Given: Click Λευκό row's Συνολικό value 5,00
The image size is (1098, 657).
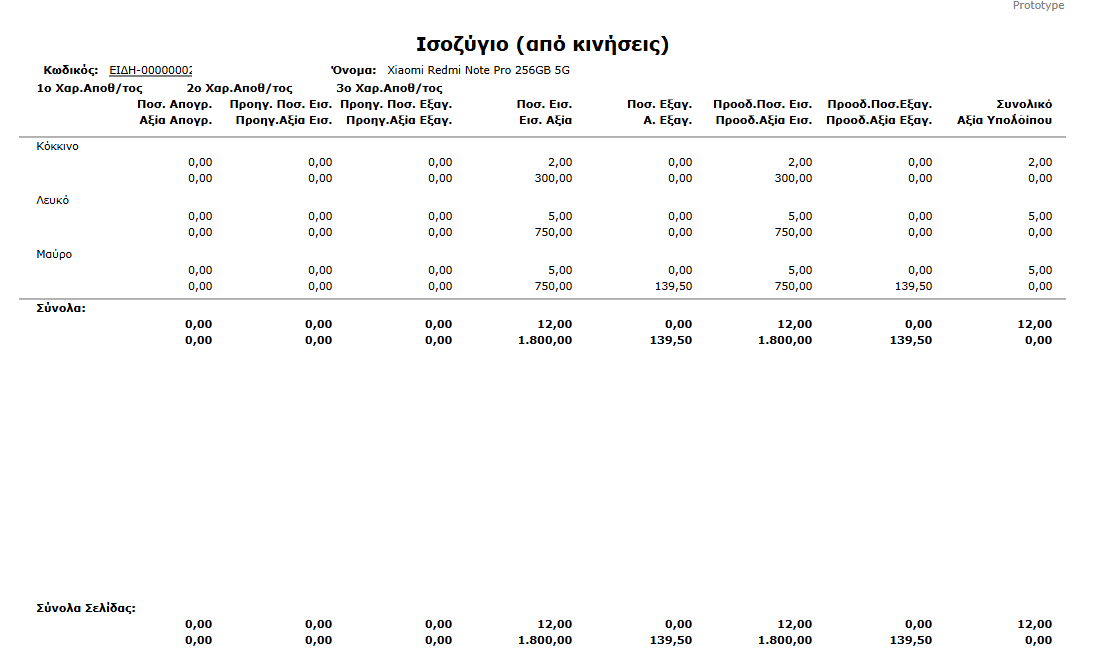Looking at the screenshot, I should 1040,216.
